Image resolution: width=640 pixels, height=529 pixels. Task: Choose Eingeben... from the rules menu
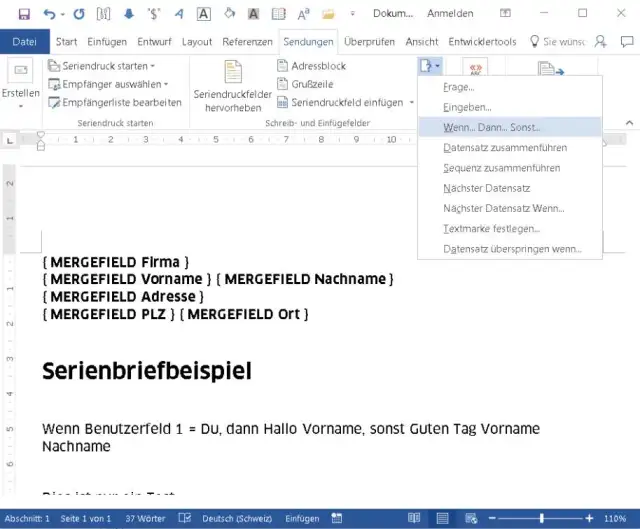click(x=509, y=107)
